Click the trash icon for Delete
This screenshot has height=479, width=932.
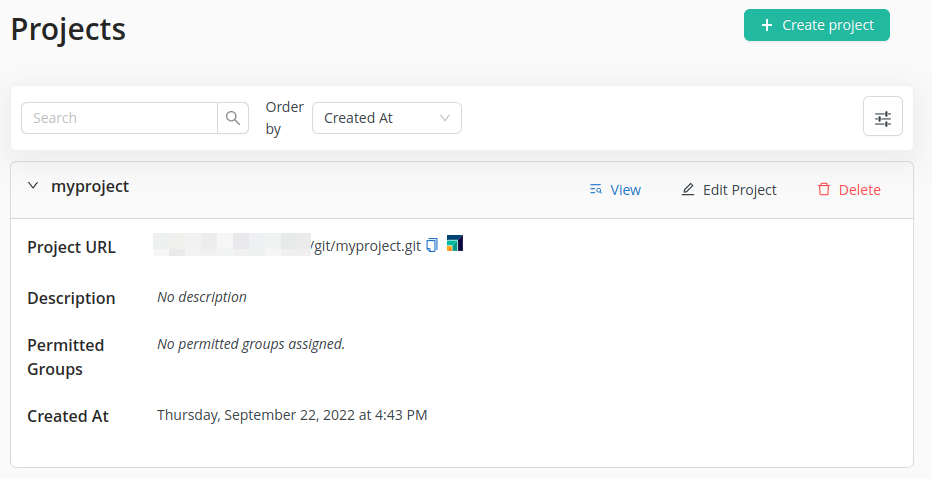[x=824, y=190]
